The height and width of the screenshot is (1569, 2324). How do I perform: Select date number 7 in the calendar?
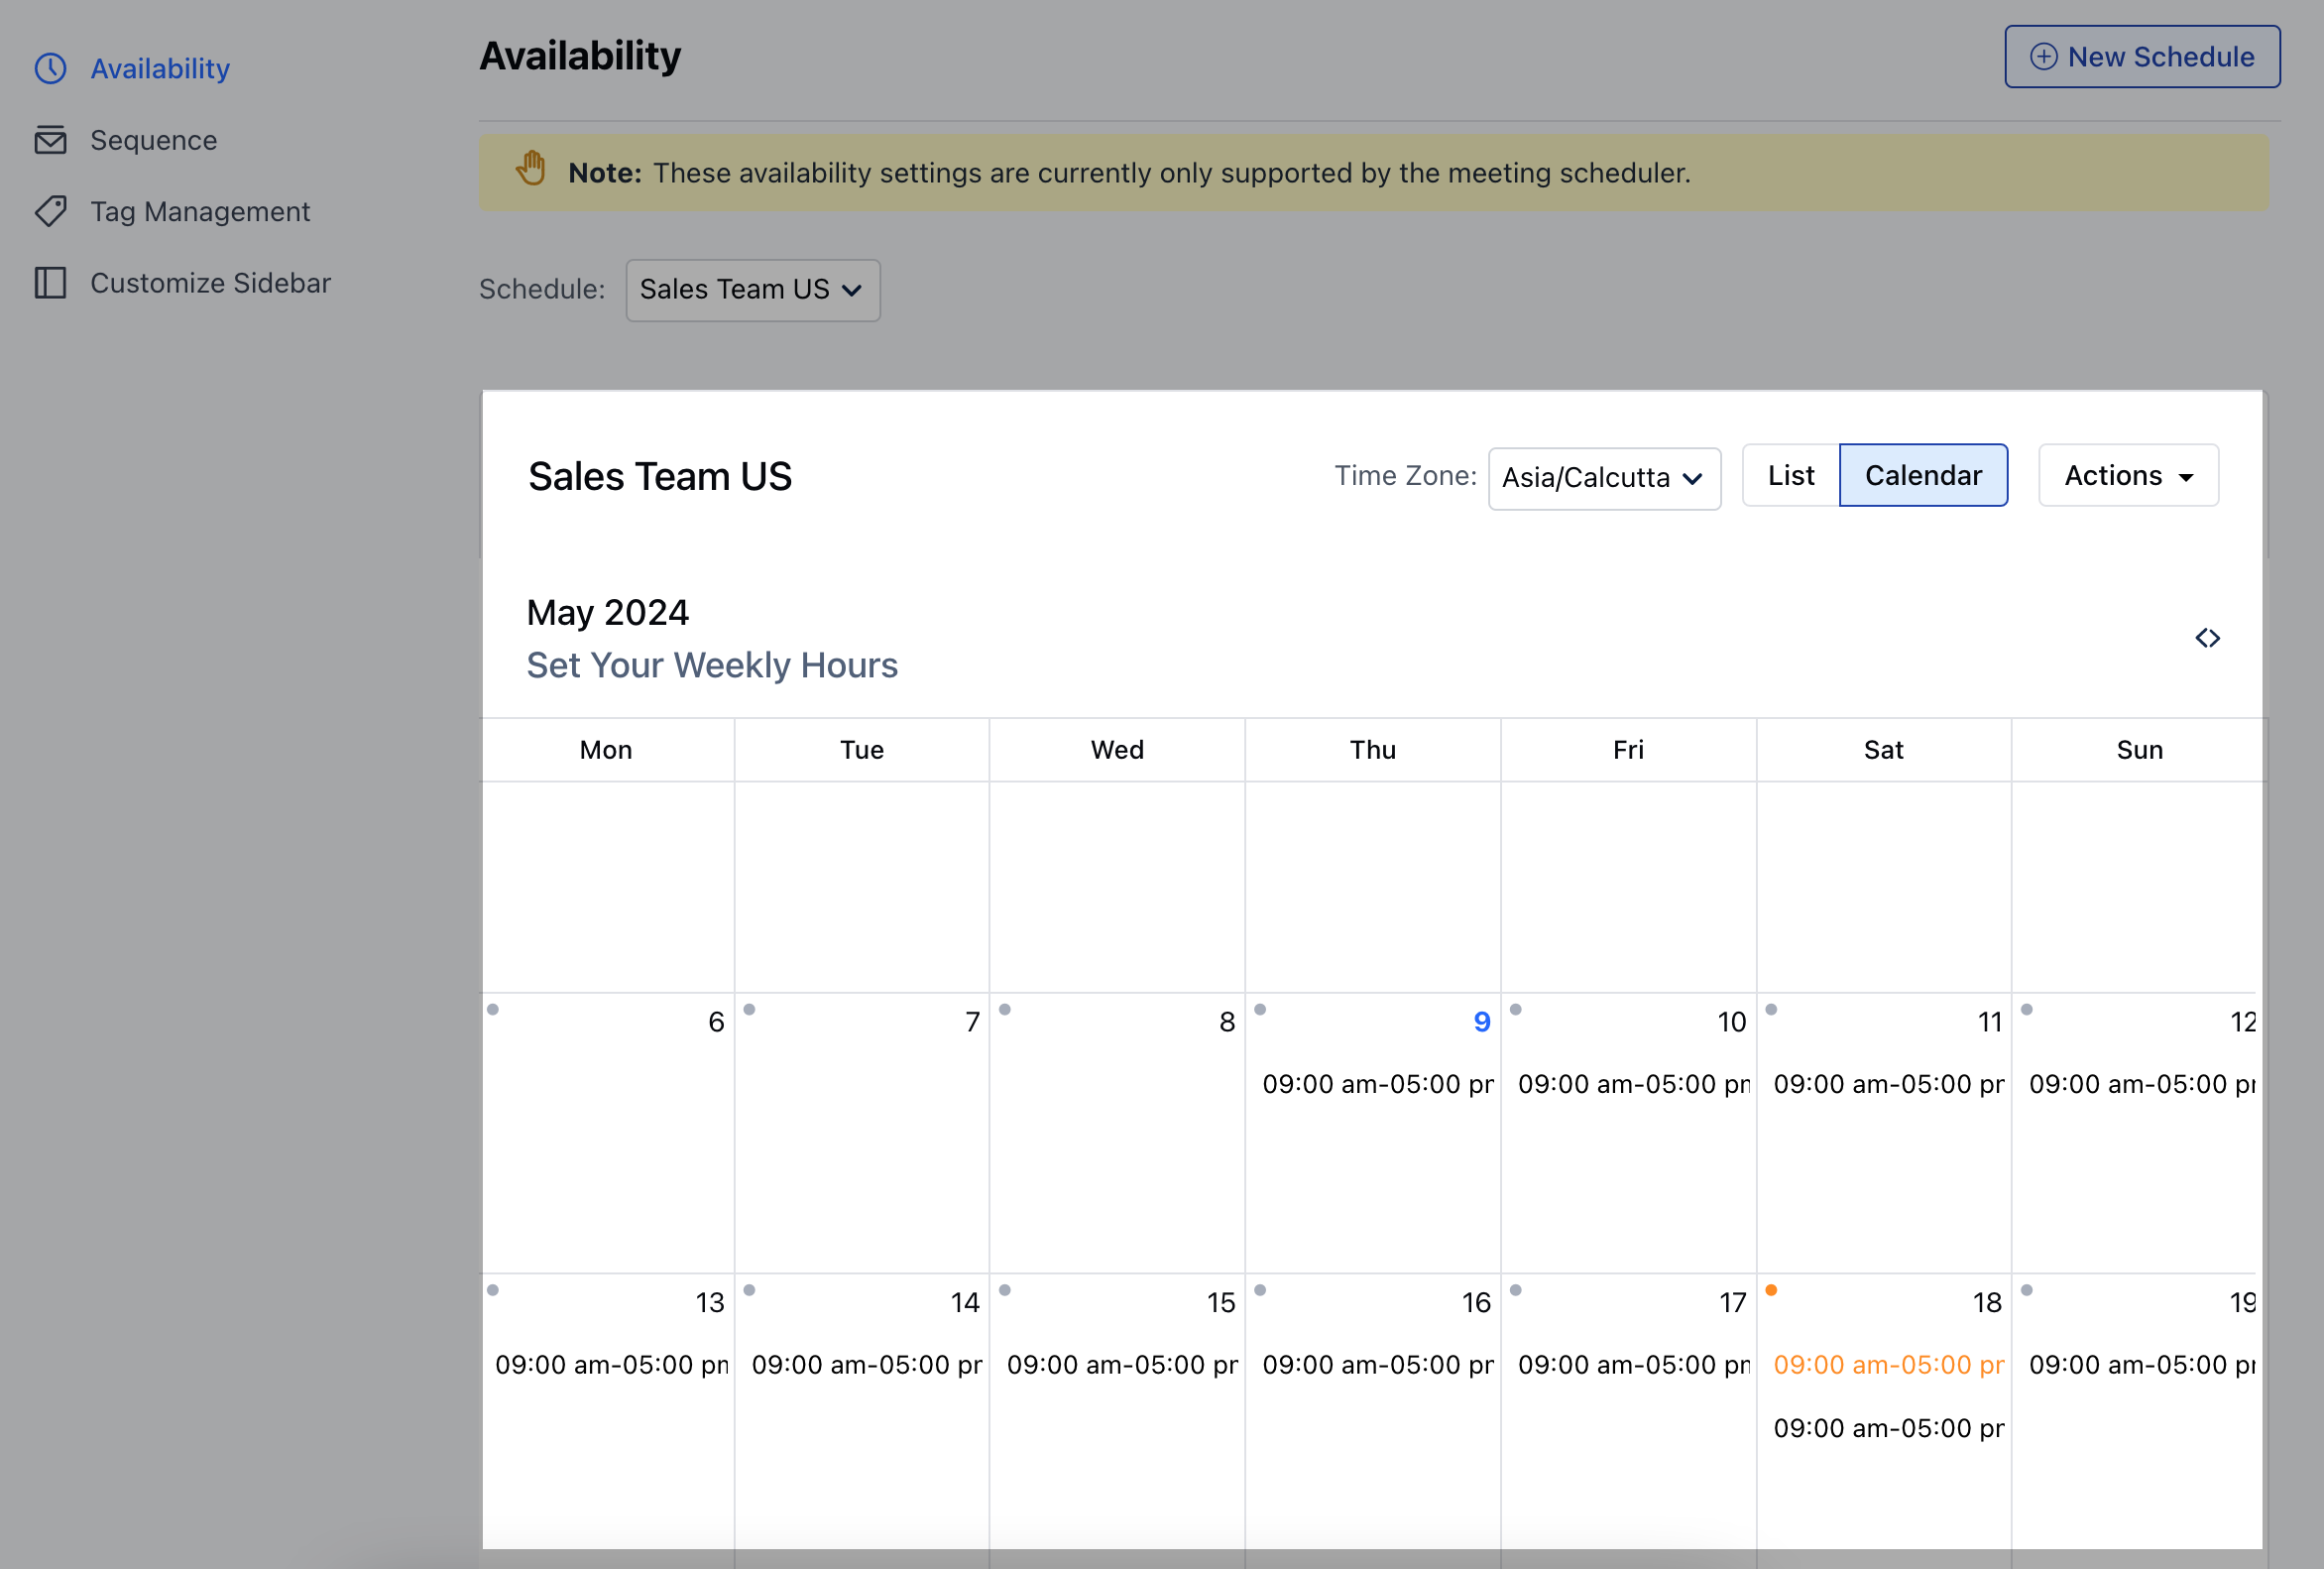point(972,1022)
